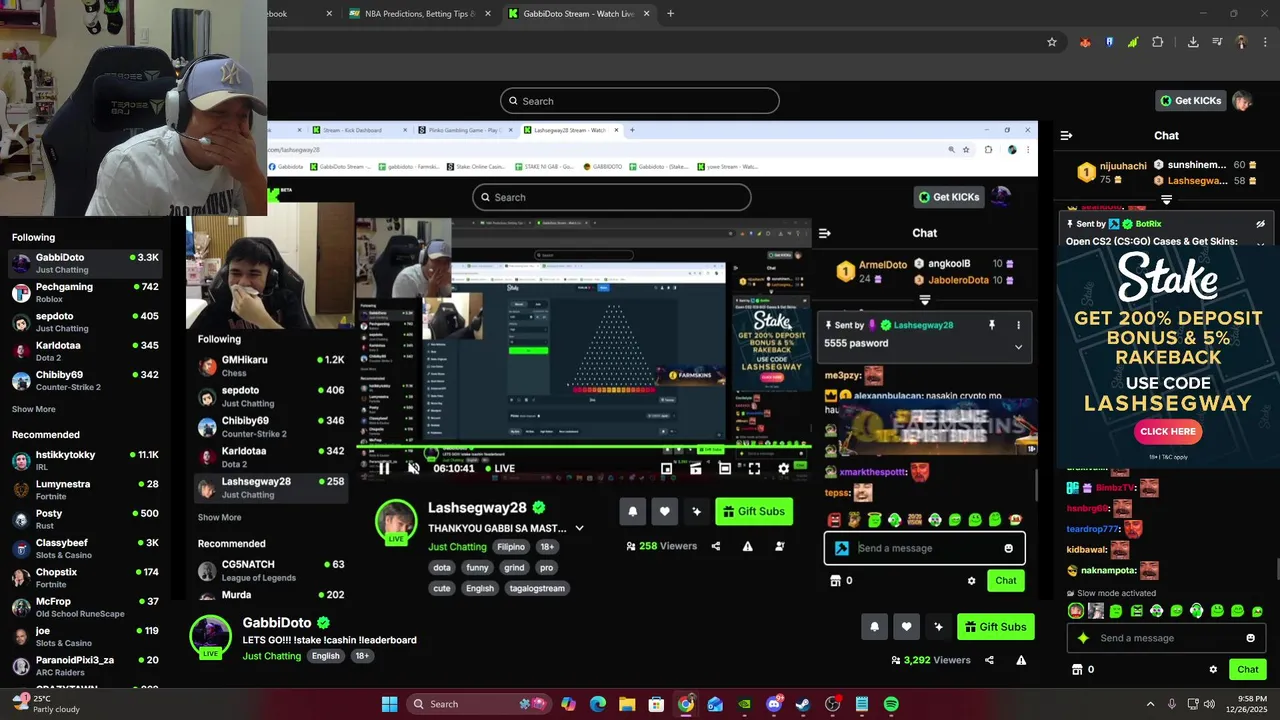Open the weather widget on the taskbar

coord(45,704)
